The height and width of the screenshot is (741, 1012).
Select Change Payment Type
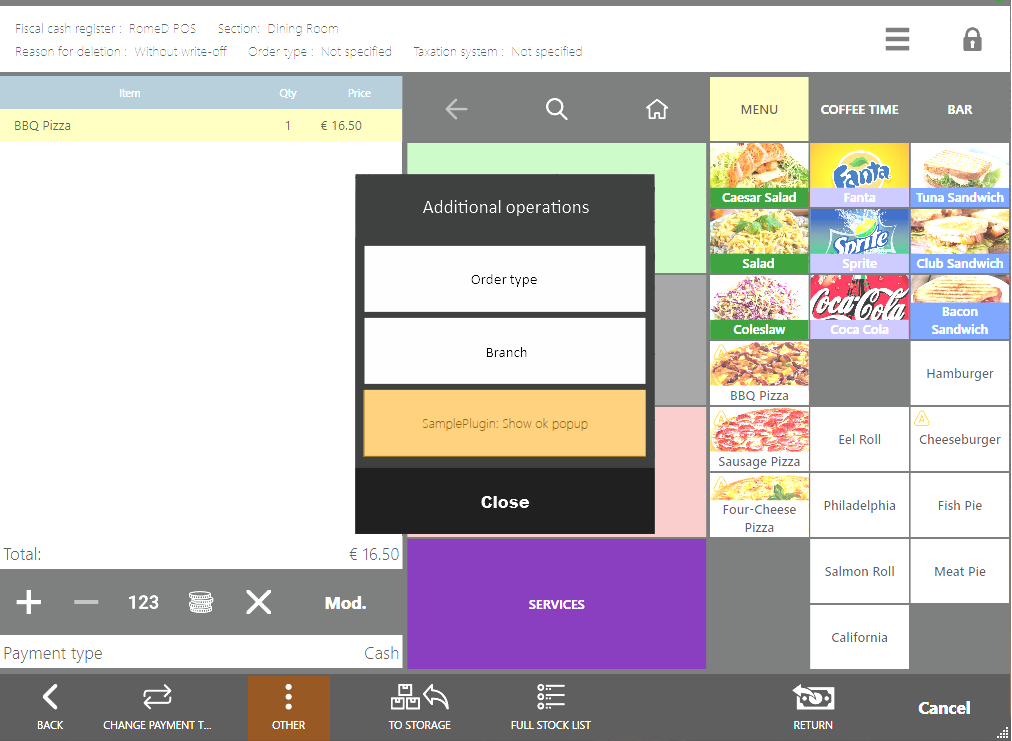(x=157, y=706)
